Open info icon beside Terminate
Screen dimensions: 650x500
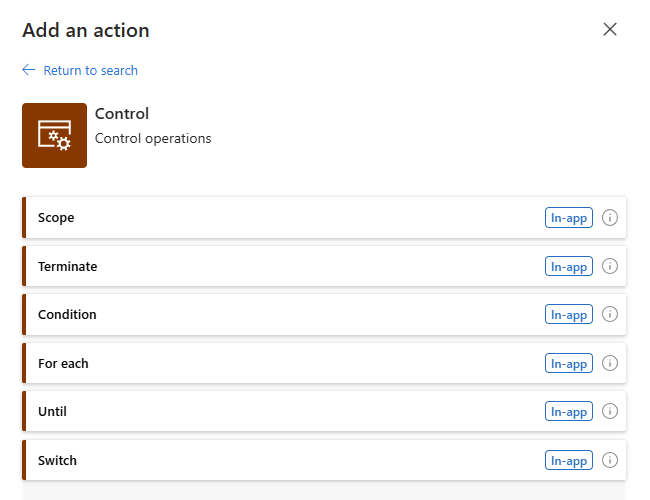point(609,266)
